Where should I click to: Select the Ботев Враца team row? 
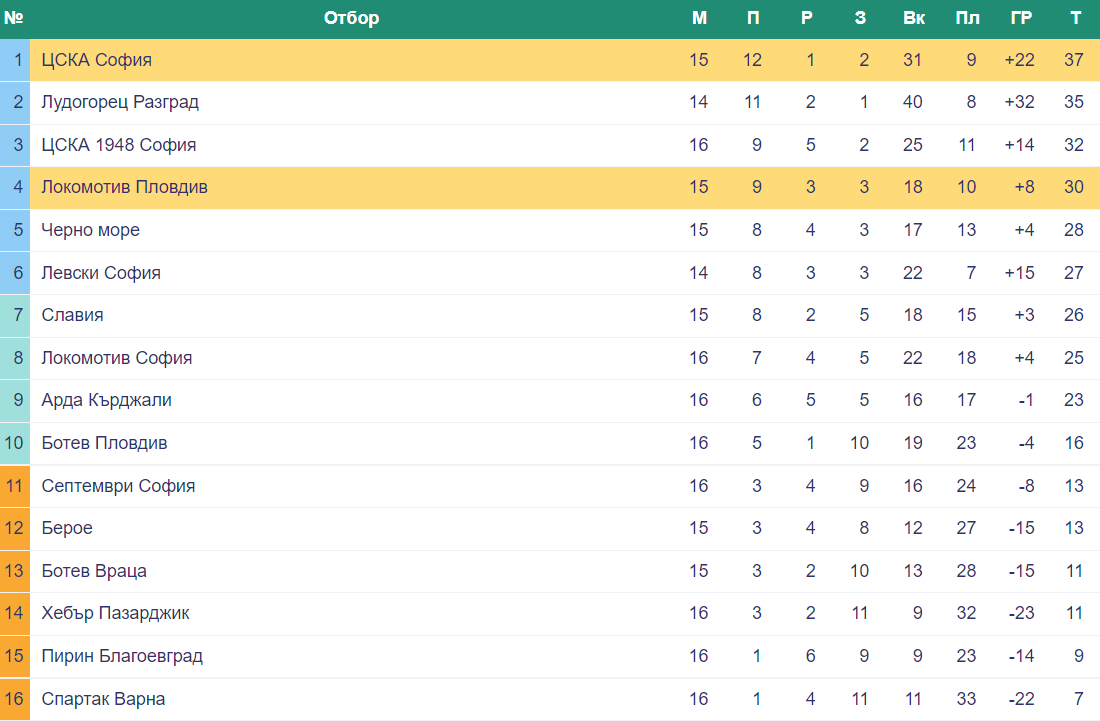coord(550,571)
